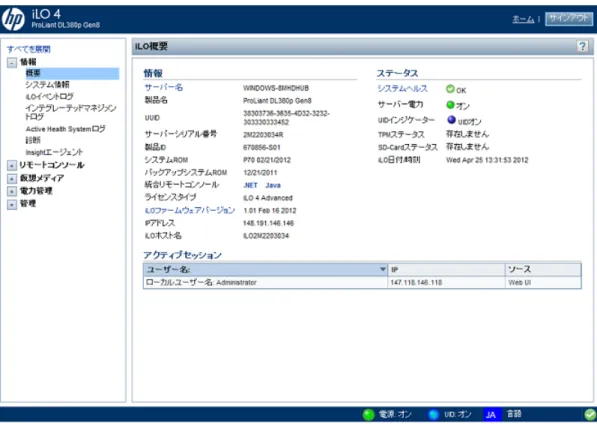Click the green system health OK icon

coord(450,89)
